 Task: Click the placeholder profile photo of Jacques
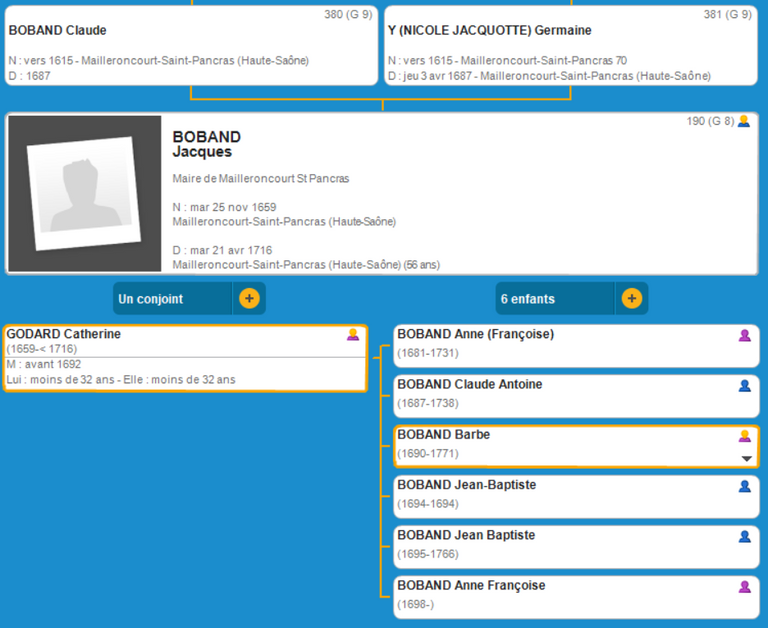[84, 194]
